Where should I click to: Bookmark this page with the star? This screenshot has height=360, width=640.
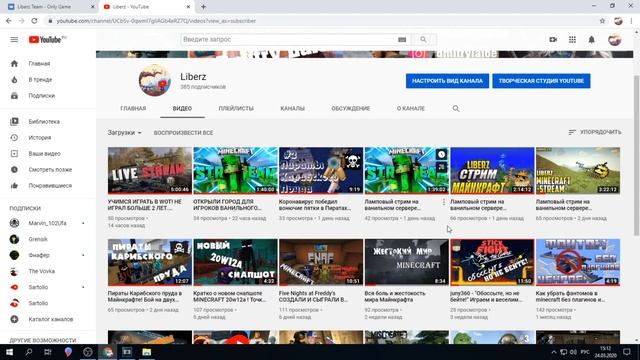[602, 21]
